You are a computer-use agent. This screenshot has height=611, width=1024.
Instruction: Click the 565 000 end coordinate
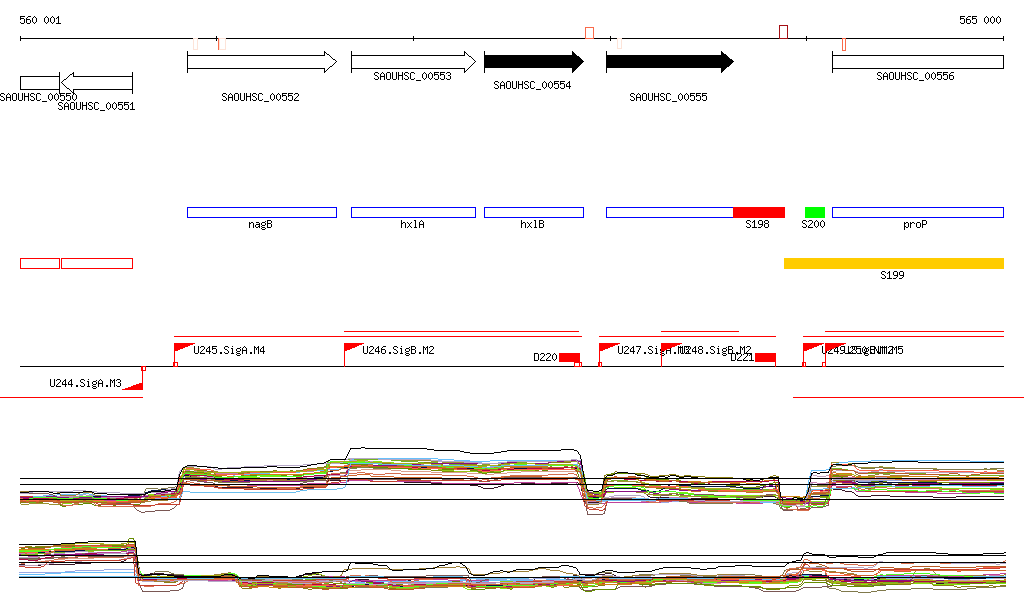pyautogui.click(x=980, y=20)
